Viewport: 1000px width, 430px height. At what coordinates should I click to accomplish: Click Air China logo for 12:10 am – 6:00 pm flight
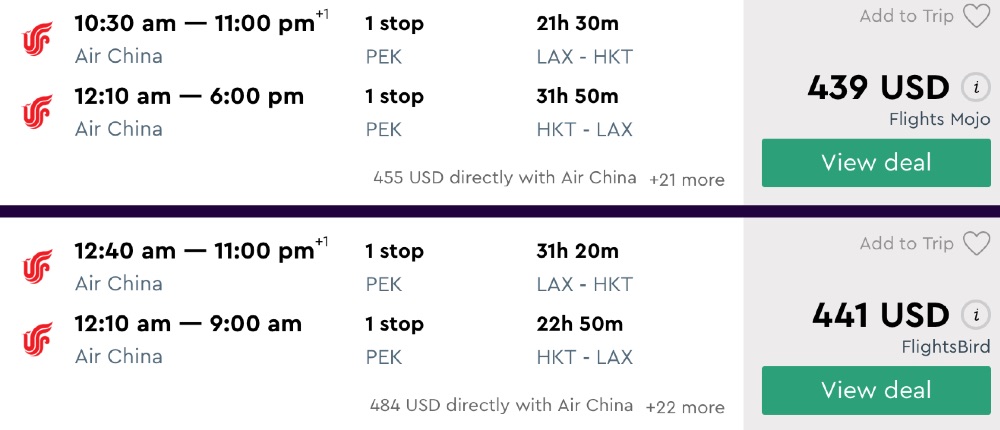pyautogui.click(x=38, y=112)
